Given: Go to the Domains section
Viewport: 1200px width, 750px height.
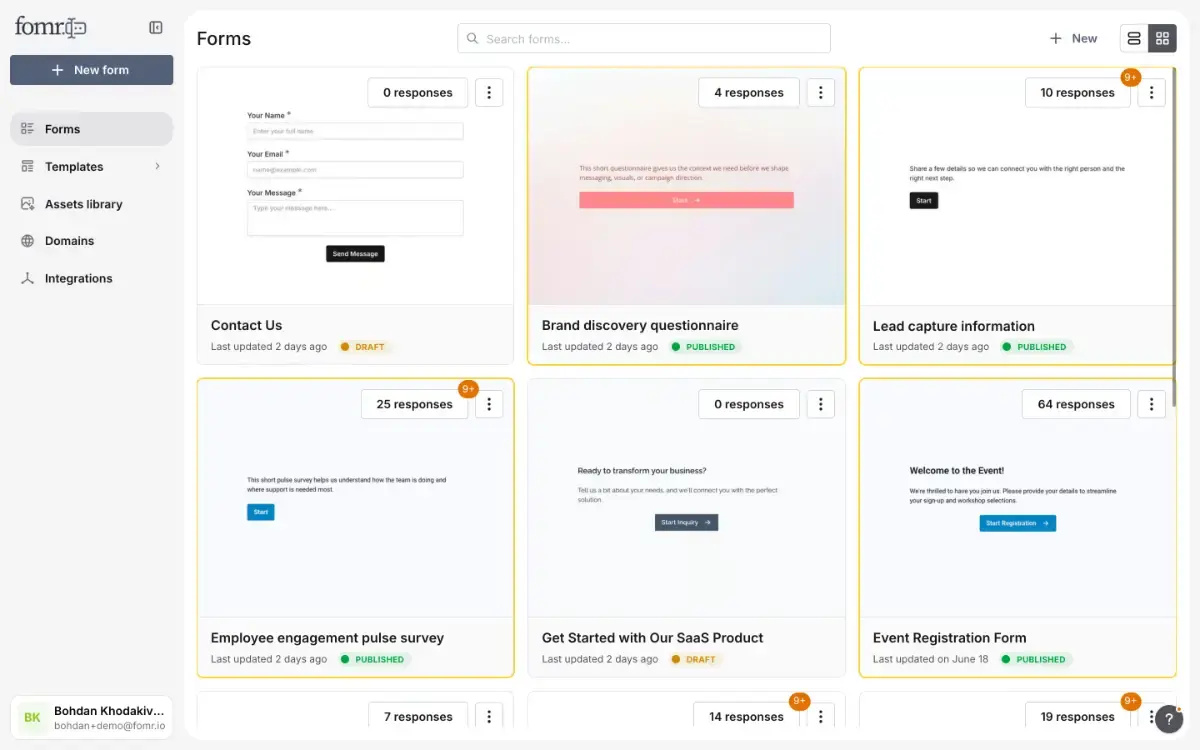Looking at the screenshot, I should click(x=91, y=241).
